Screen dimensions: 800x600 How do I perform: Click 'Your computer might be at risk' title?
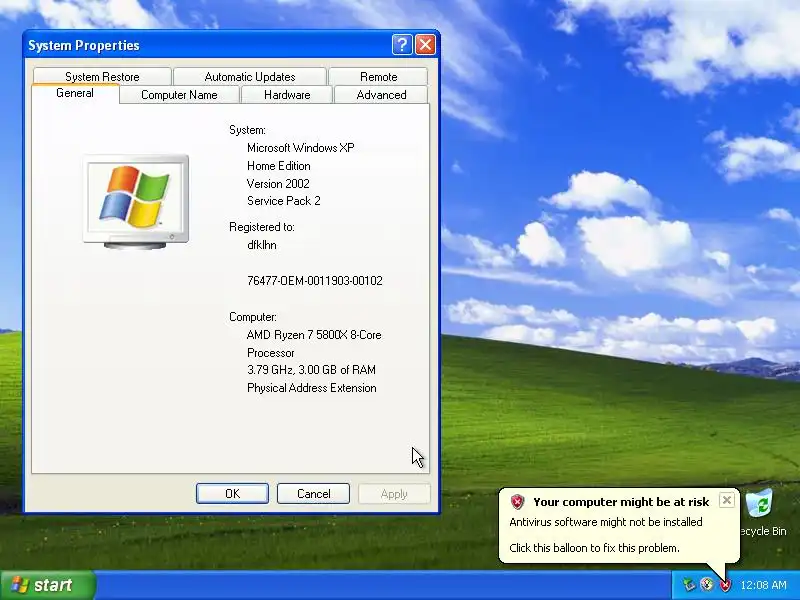(x=621, y=502)
